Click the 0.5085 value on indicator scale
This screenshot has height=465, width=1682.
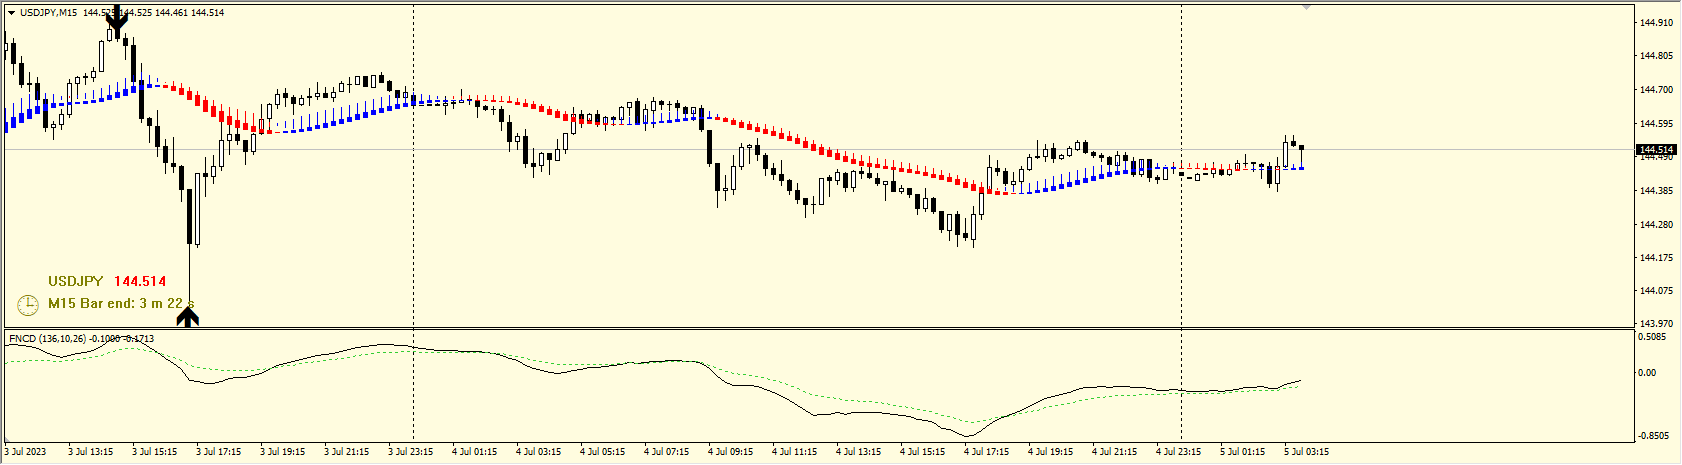1656,338
